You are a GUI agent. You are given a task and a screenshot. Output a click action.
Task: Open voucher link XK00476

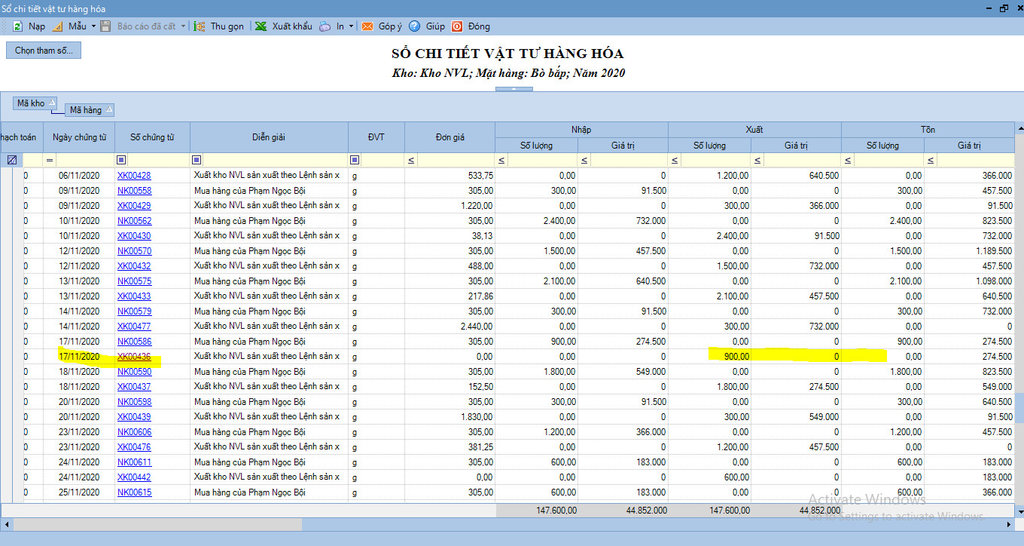click(134, 447)
